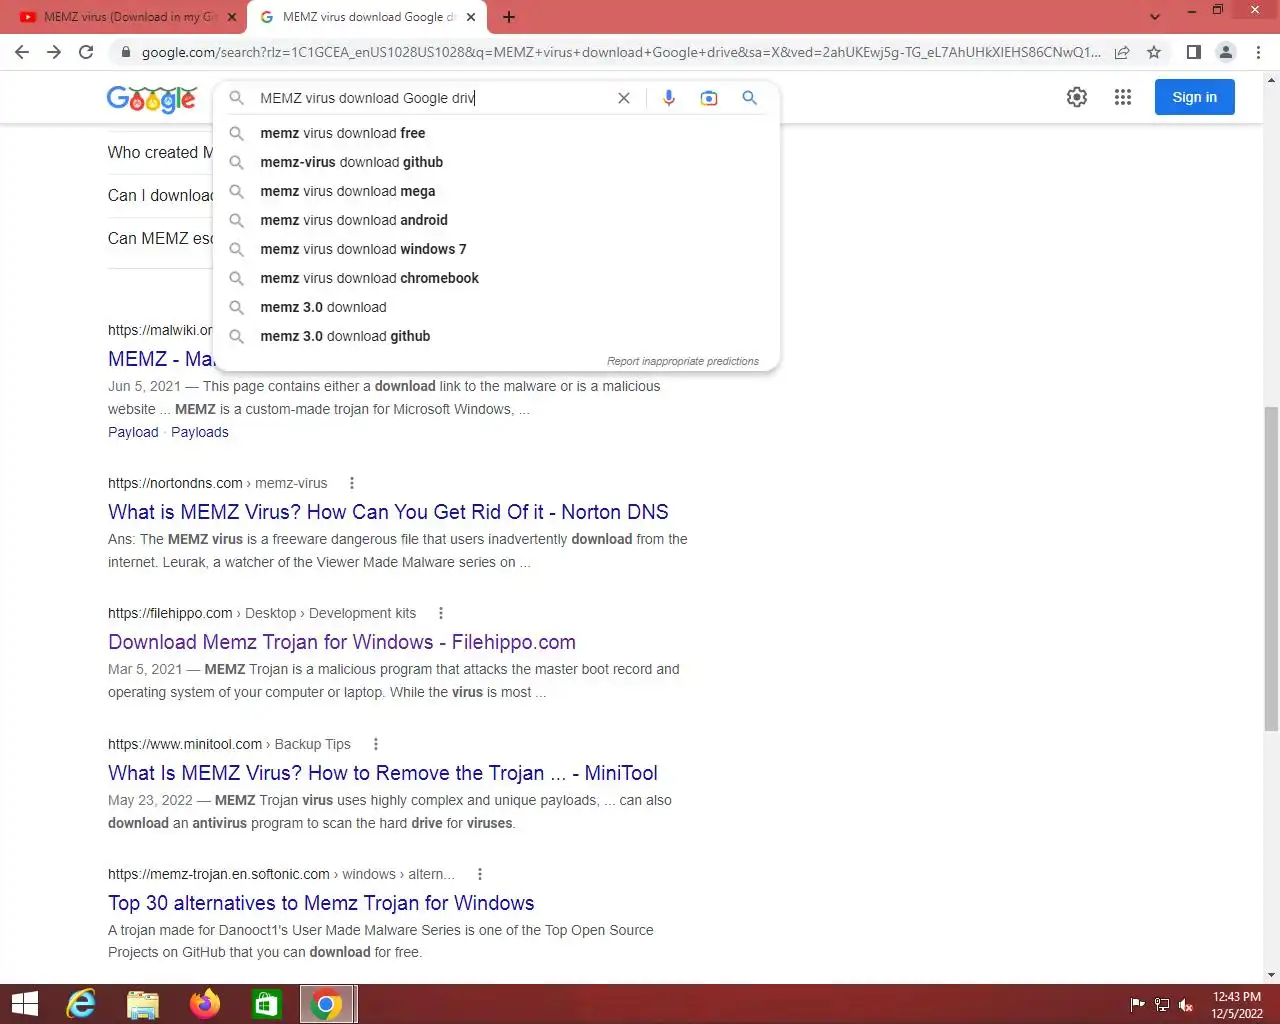Choose suggestion 'memz virus download mega'
The width and height of the screenshot is (1280, 1024).
point(497,191)
